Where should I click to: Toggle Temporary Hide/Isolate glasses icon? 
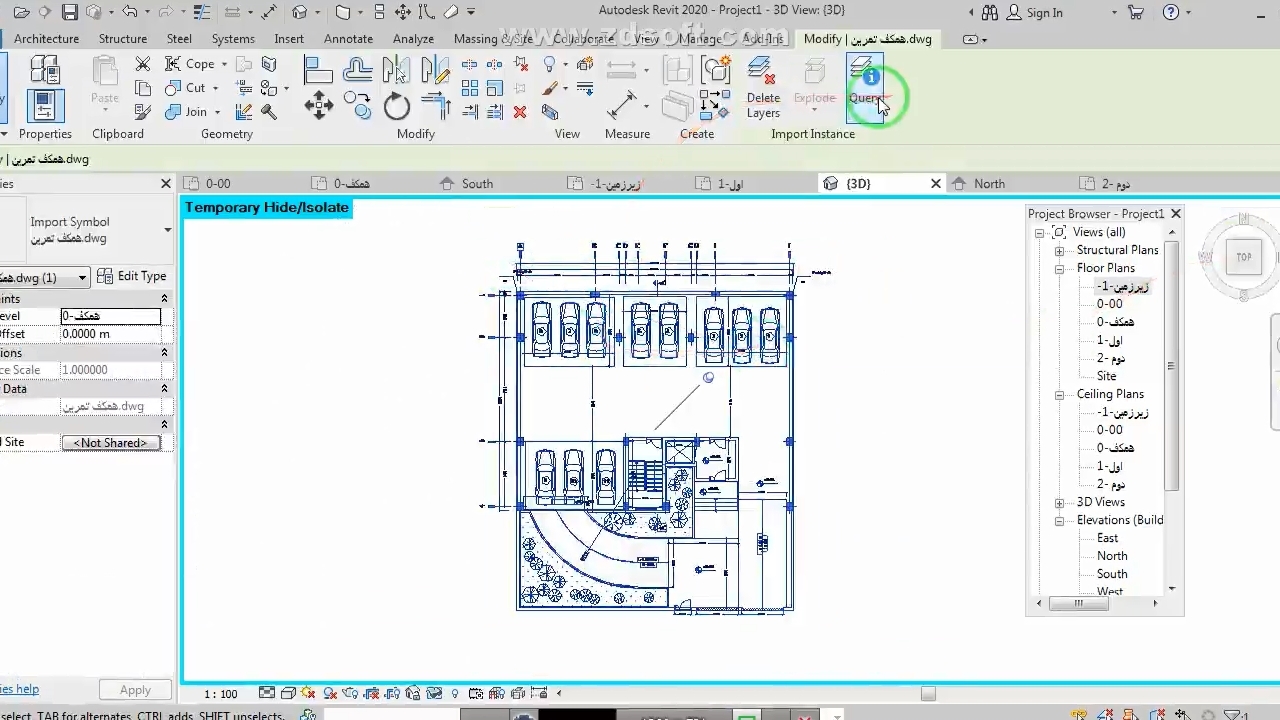(x=434, y=693)
